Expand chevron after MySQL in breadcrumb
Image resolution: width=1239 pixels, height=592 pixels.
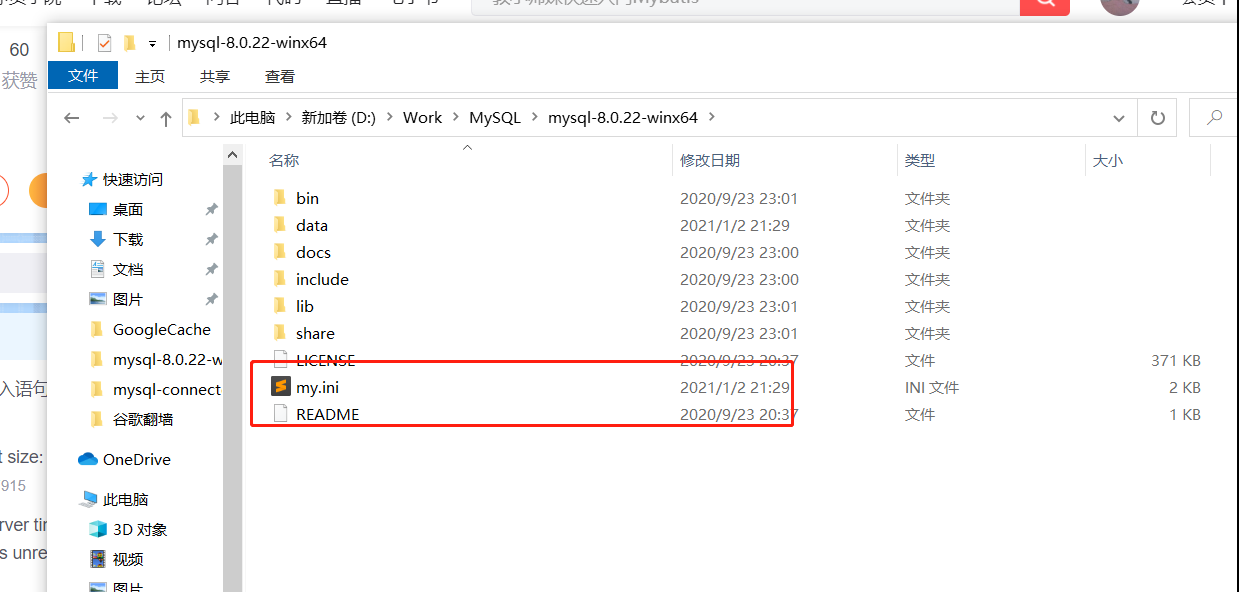click(x=535, y=118)
